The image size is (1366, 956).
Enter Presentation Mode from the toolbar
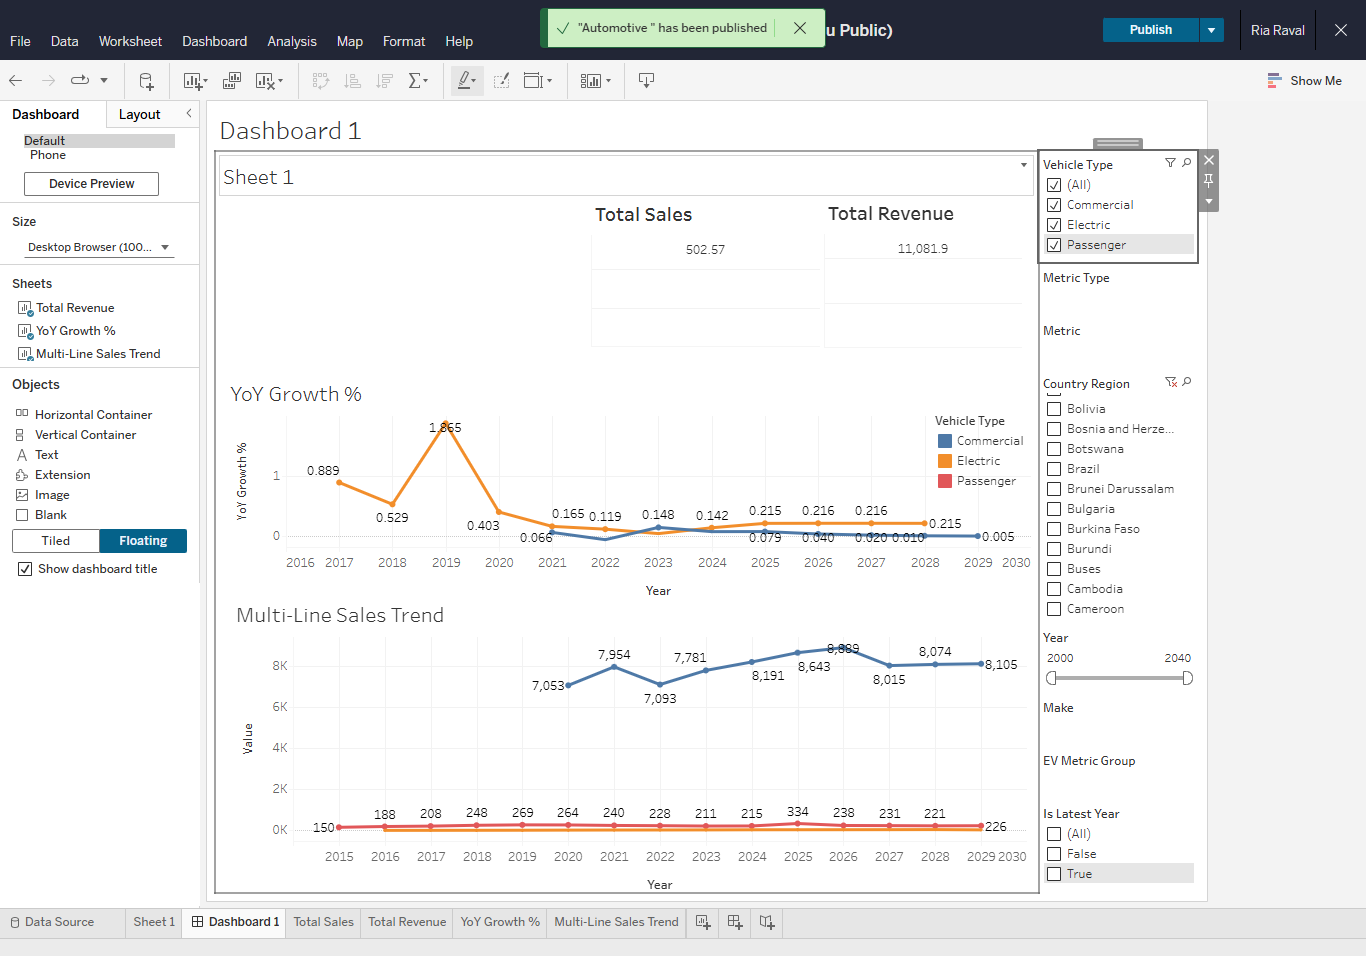pyautogui.click(x=646, y=80)
